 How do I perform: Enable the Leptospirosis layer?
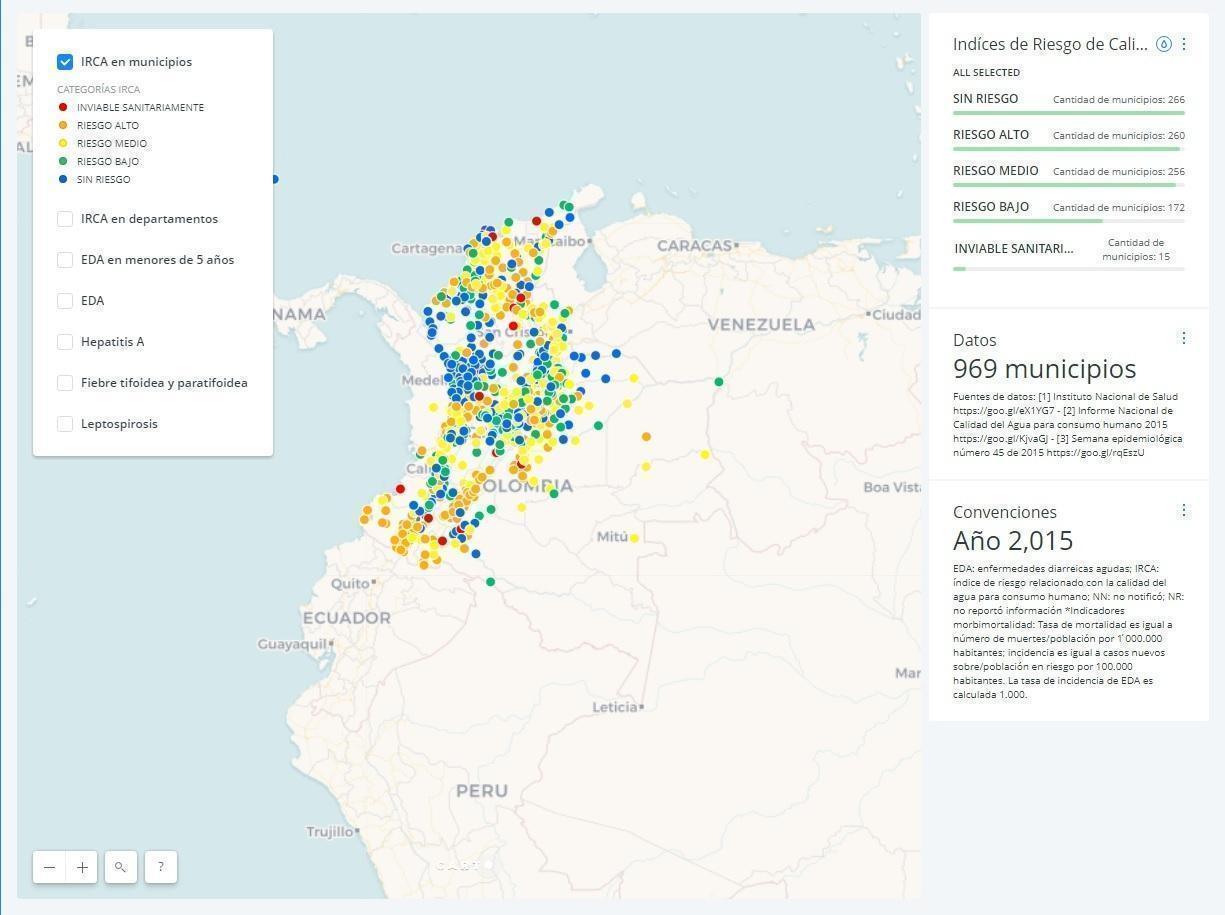[65, 423]
